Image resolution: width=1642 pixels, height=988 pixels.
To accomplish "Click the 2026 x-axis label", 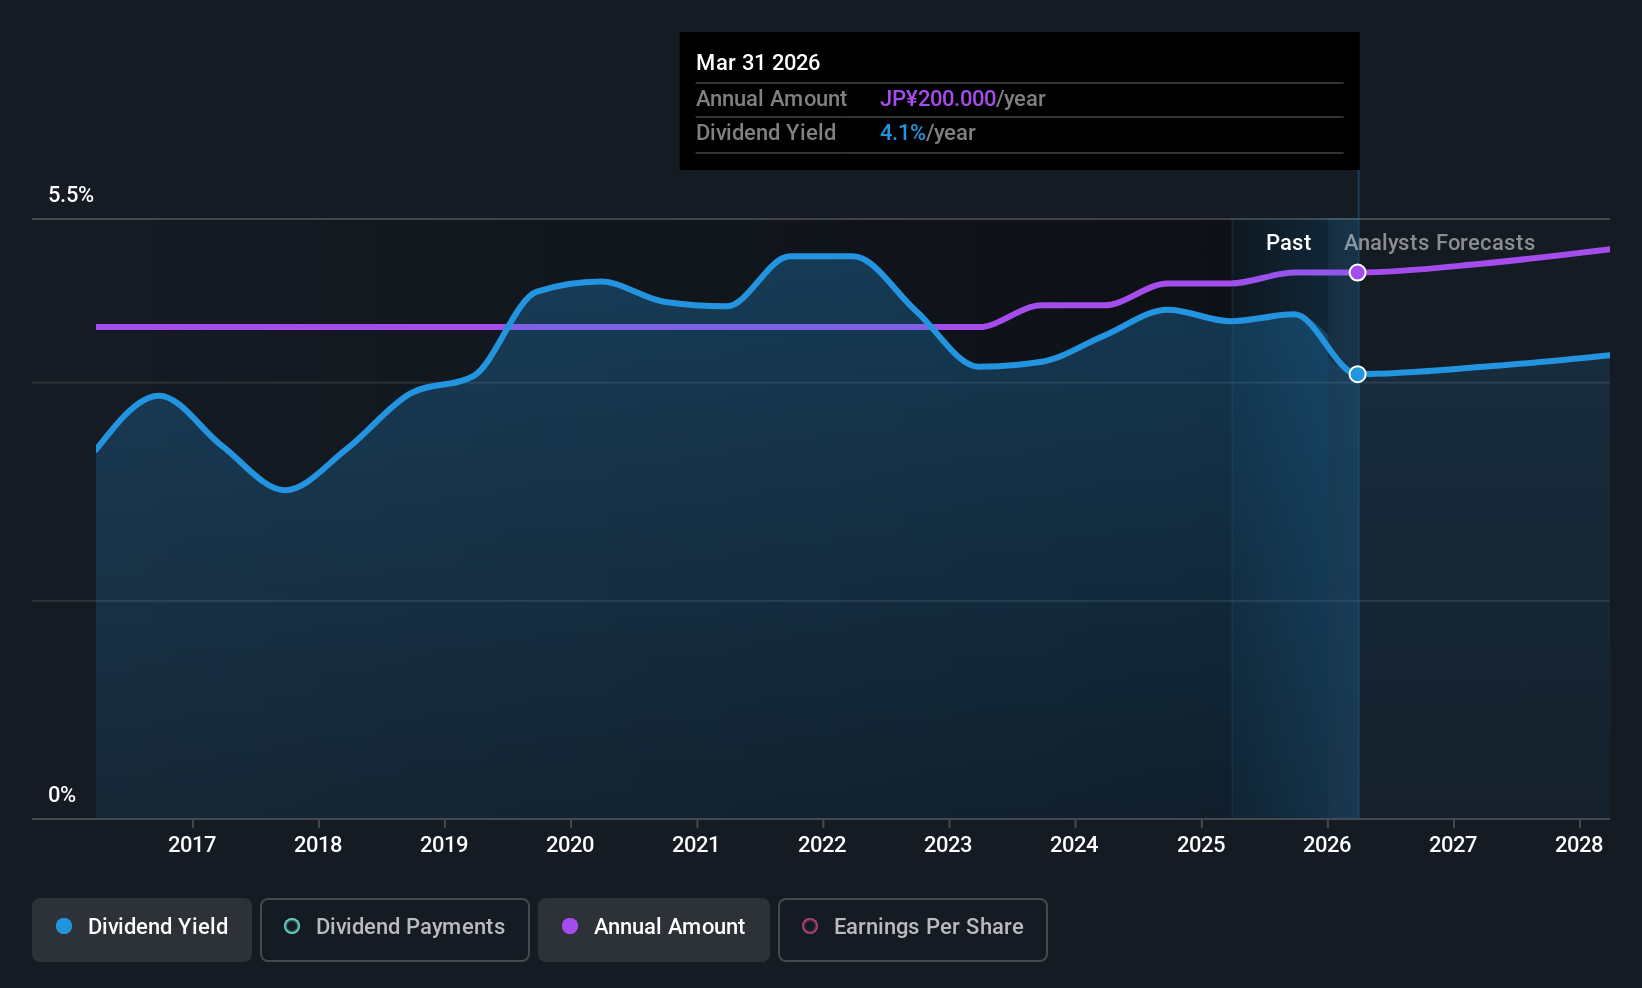I will [x=1327, y=845].
